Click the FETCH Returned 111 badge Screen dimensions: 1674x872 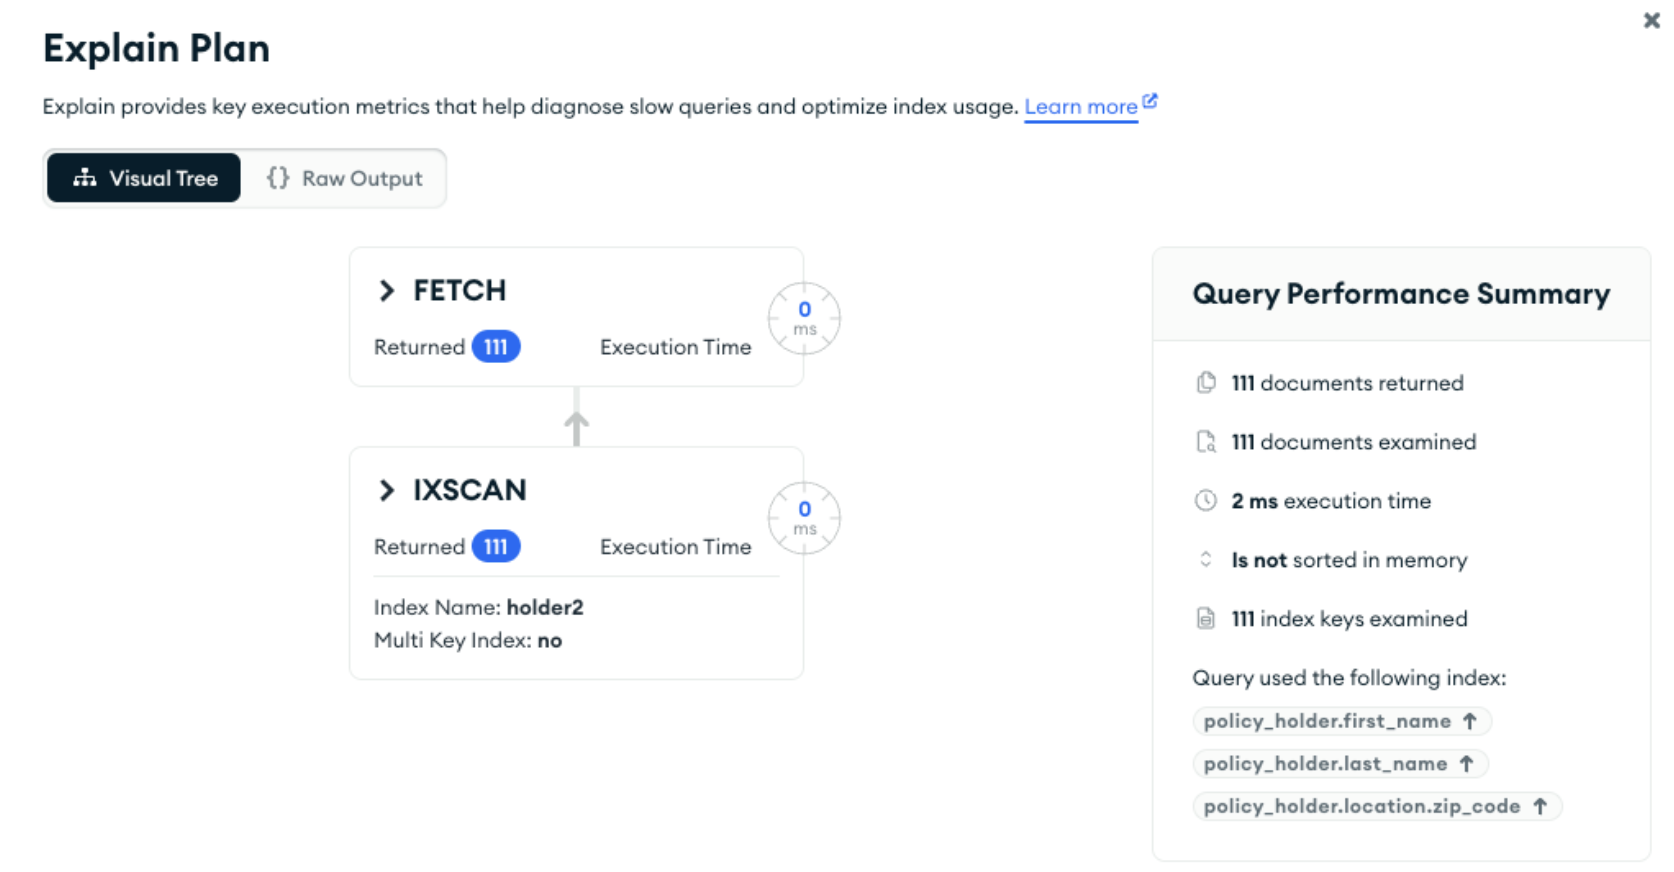tap(496, 347)
